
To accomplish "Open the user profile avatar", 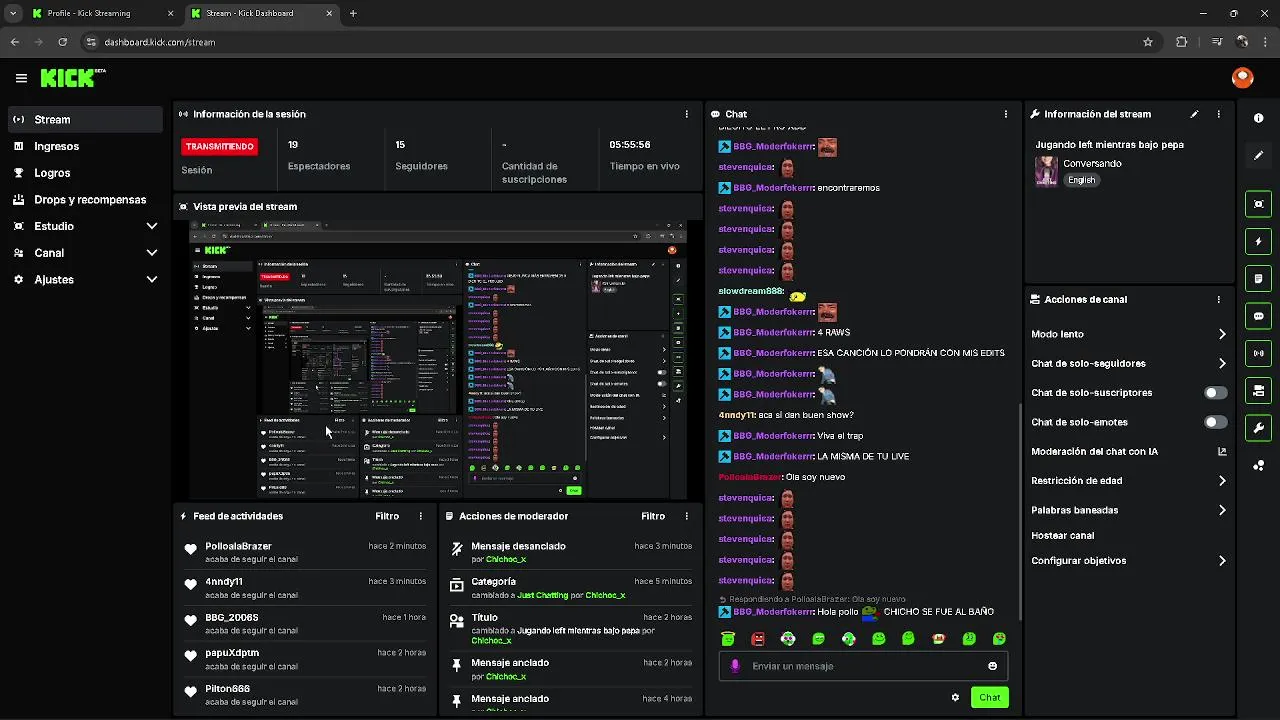I will pos(1242,77).
